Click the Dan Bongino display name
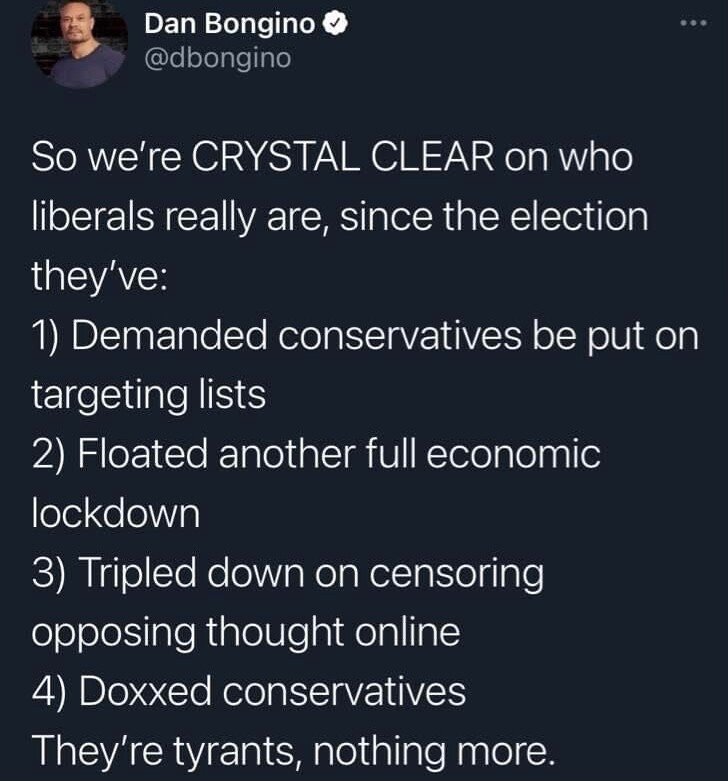The width and height of the screenshot is (728, 781). click(x=229, y=24)
